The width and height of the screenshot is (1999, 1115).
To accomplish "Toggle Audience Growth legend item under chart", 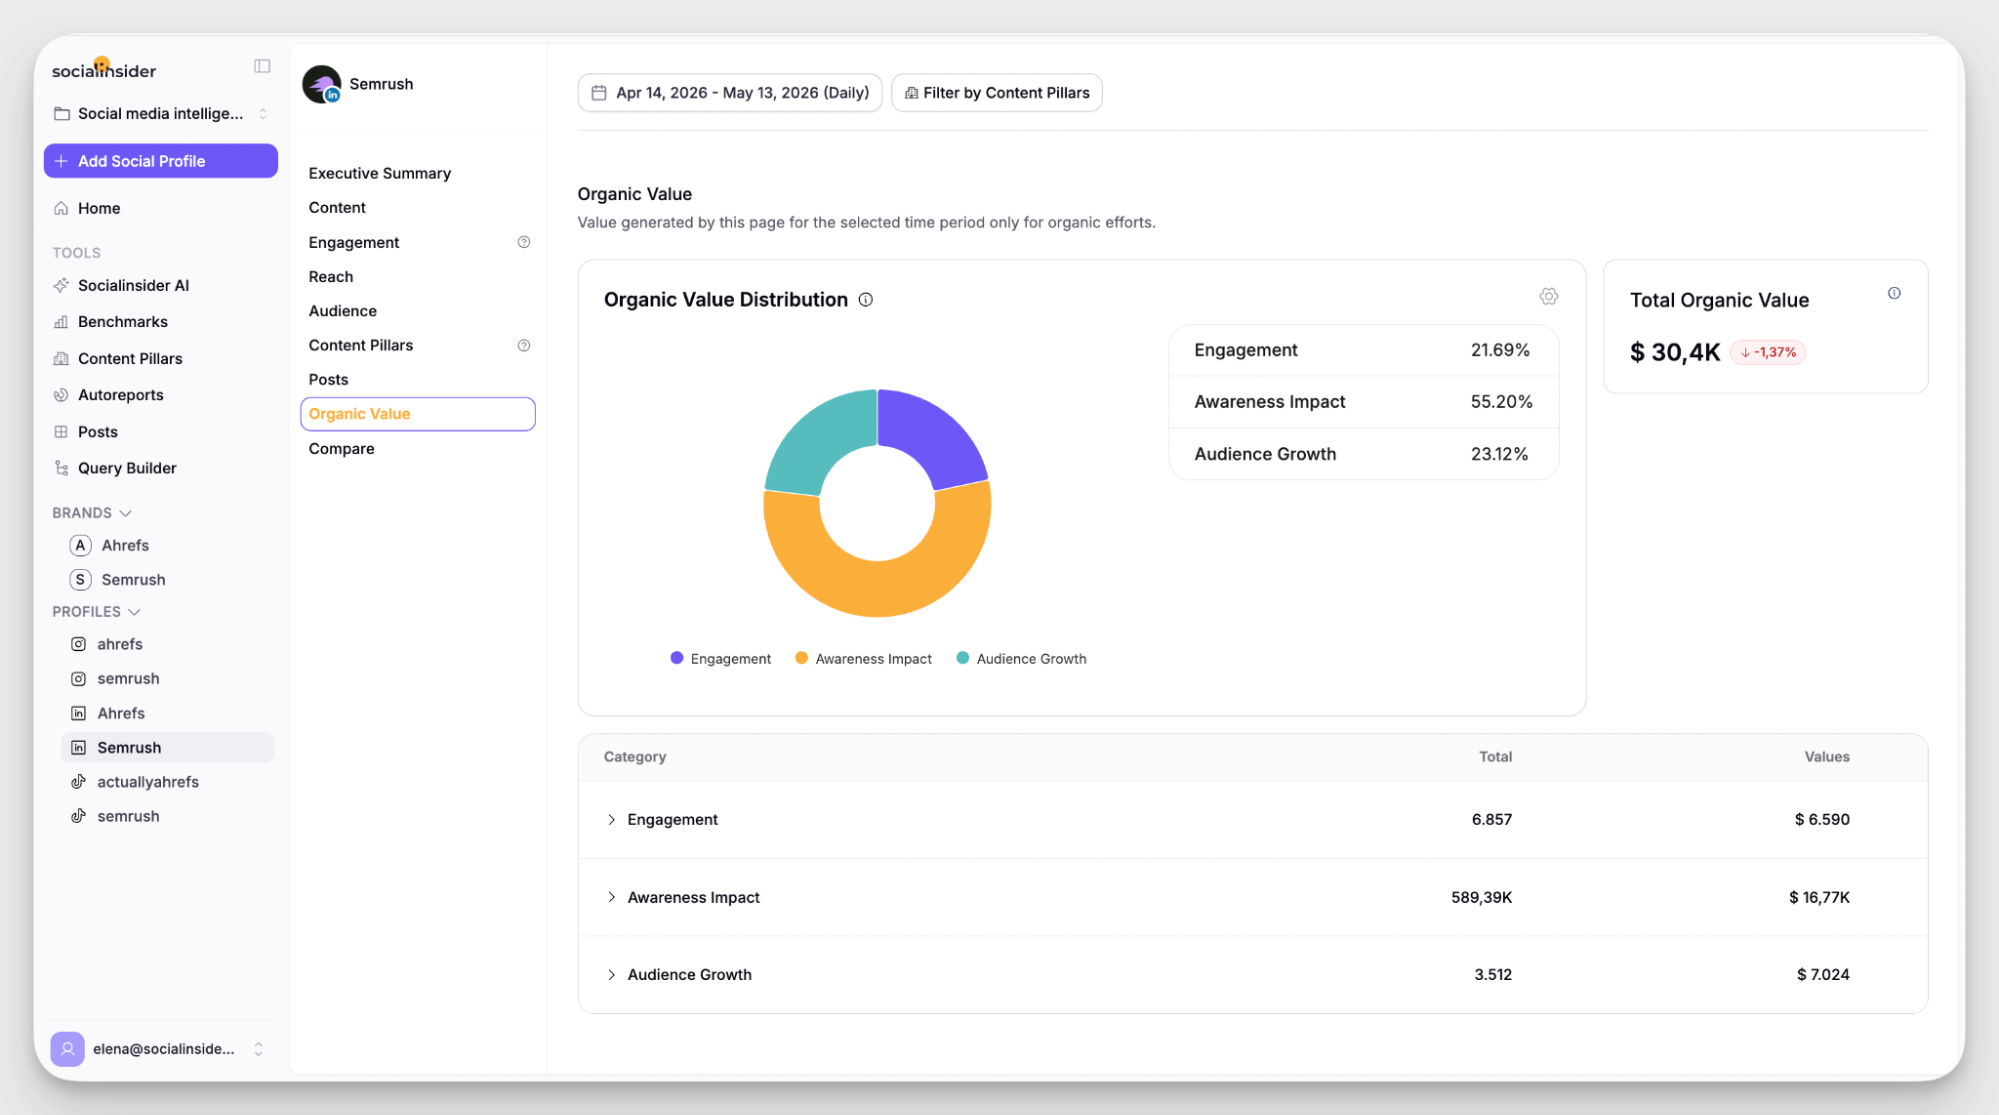I will [1022, 659].
